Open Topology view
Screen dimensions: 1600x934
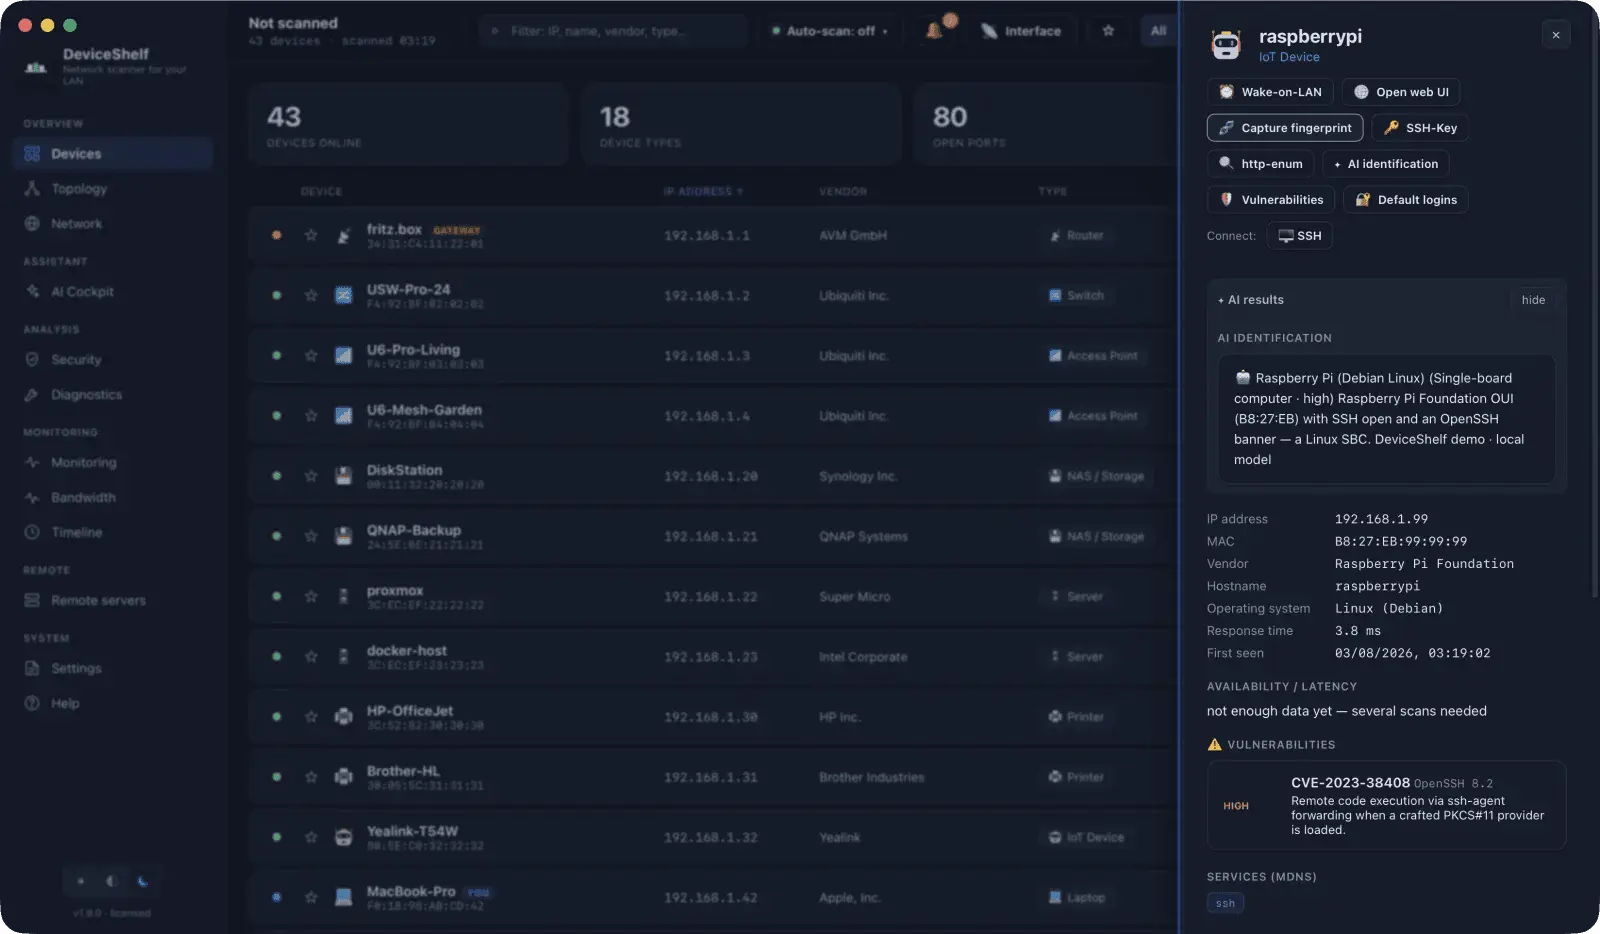point(113,189)
